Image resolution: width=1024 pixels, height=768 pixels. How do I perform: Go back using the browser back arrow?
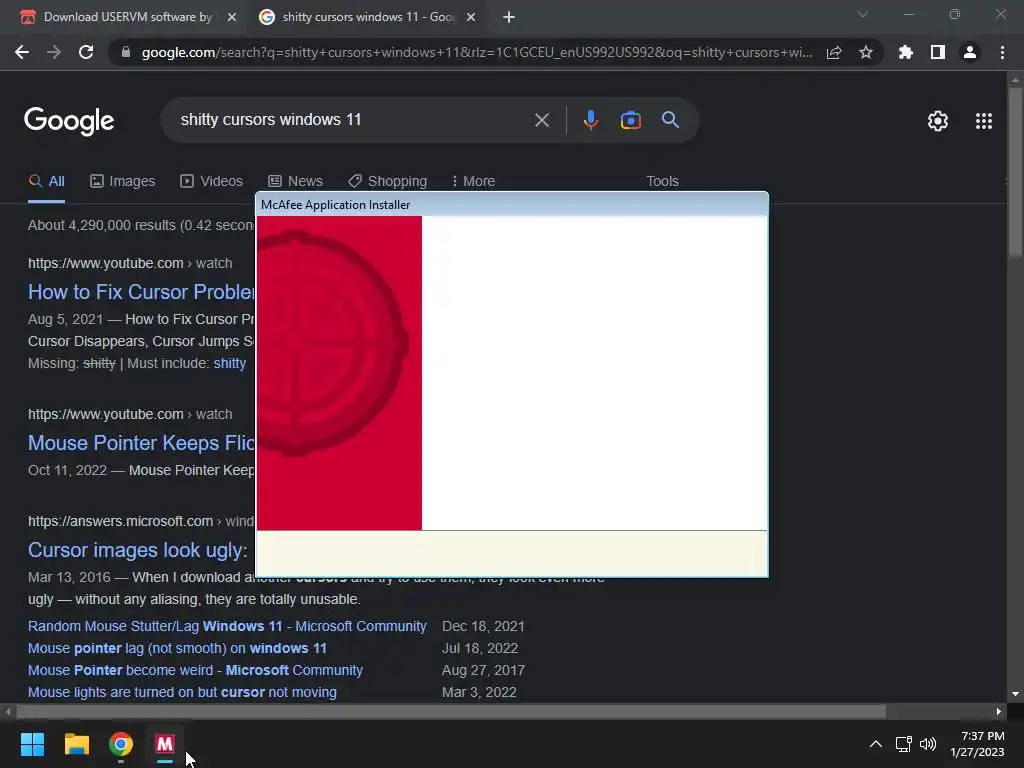22,52
